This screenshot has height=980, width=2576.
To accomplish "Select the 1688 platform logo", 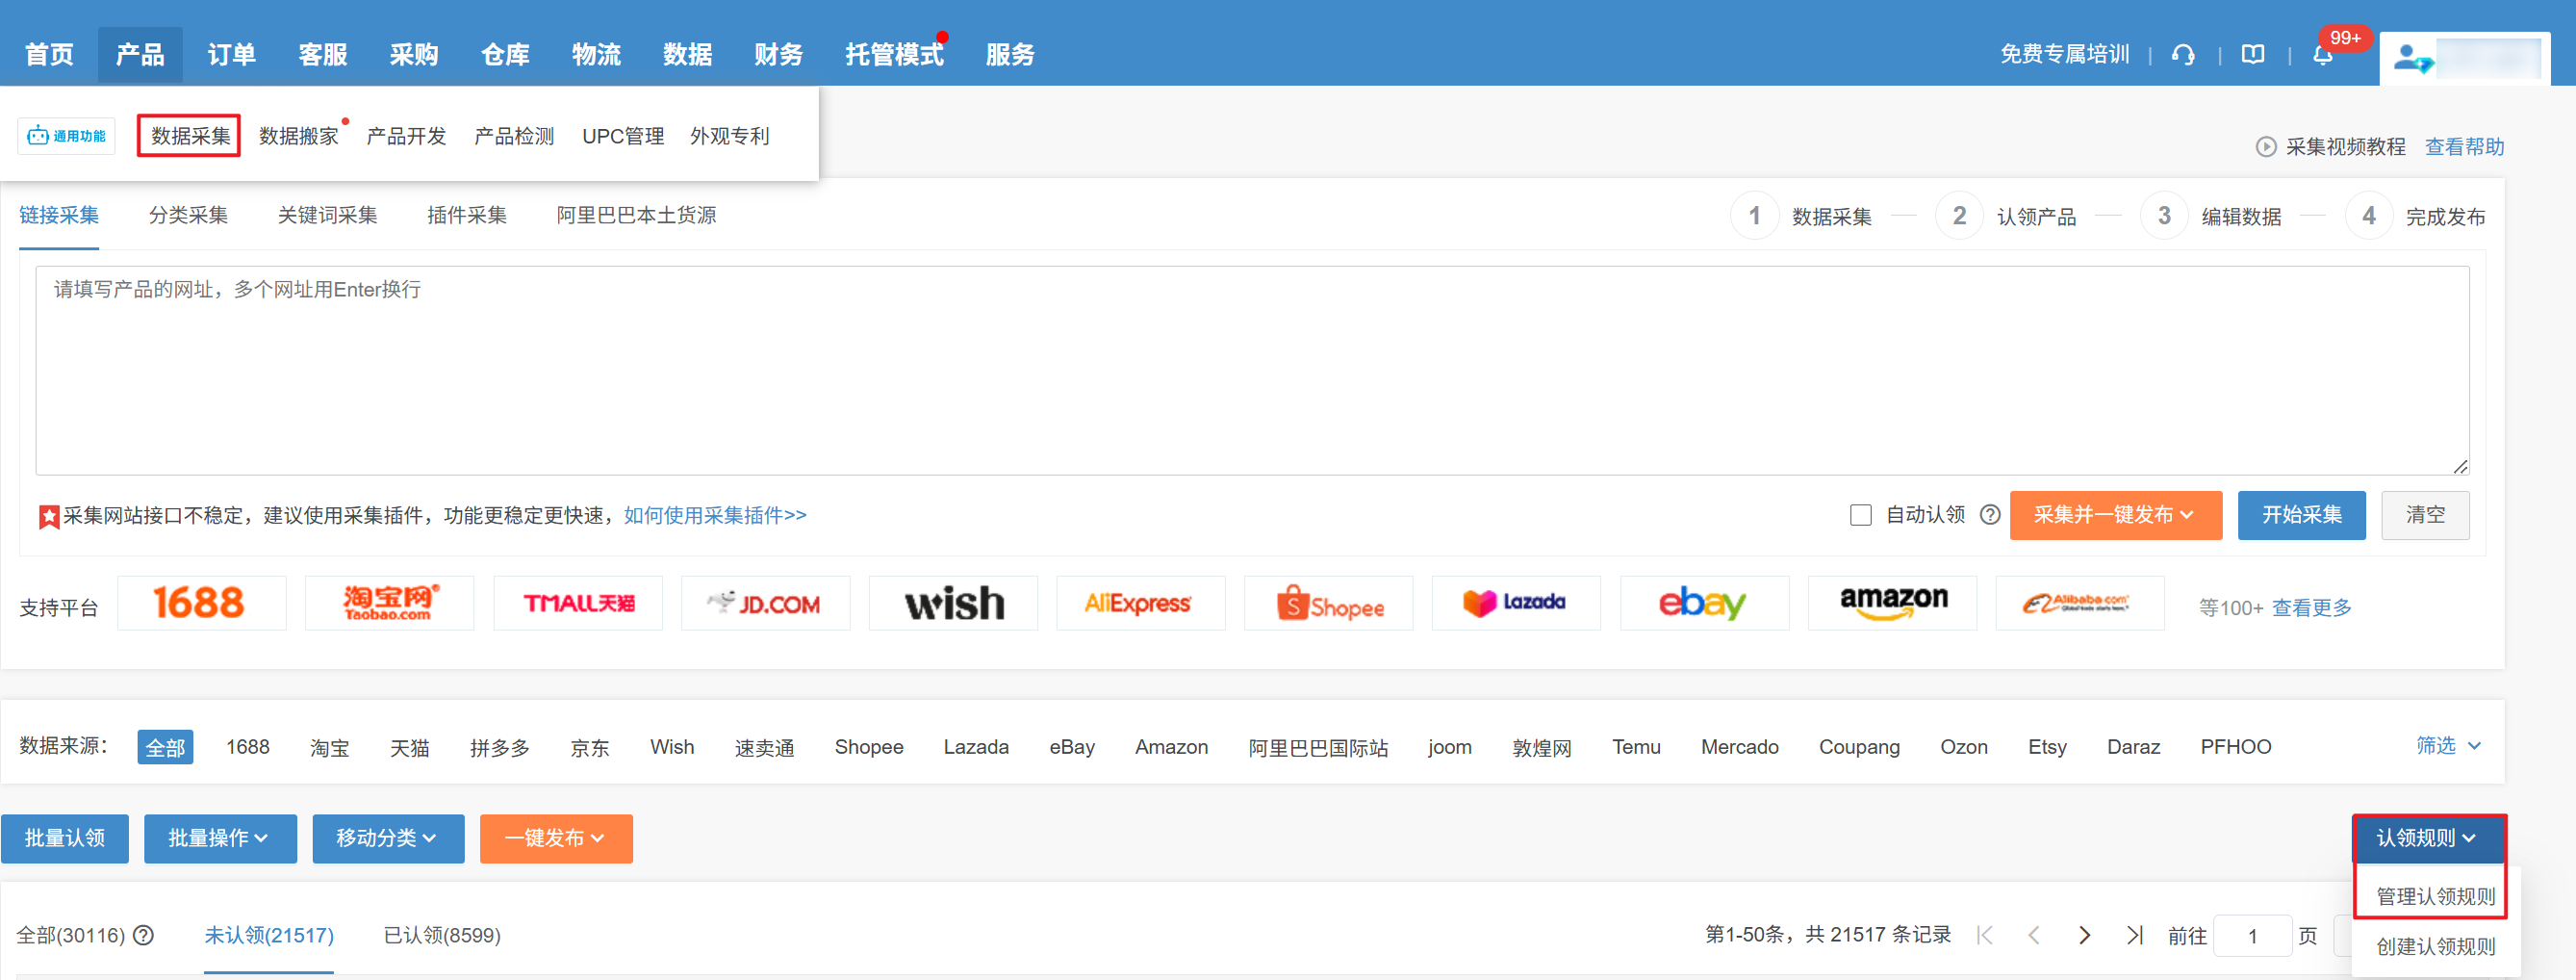I will coord(201,603).
